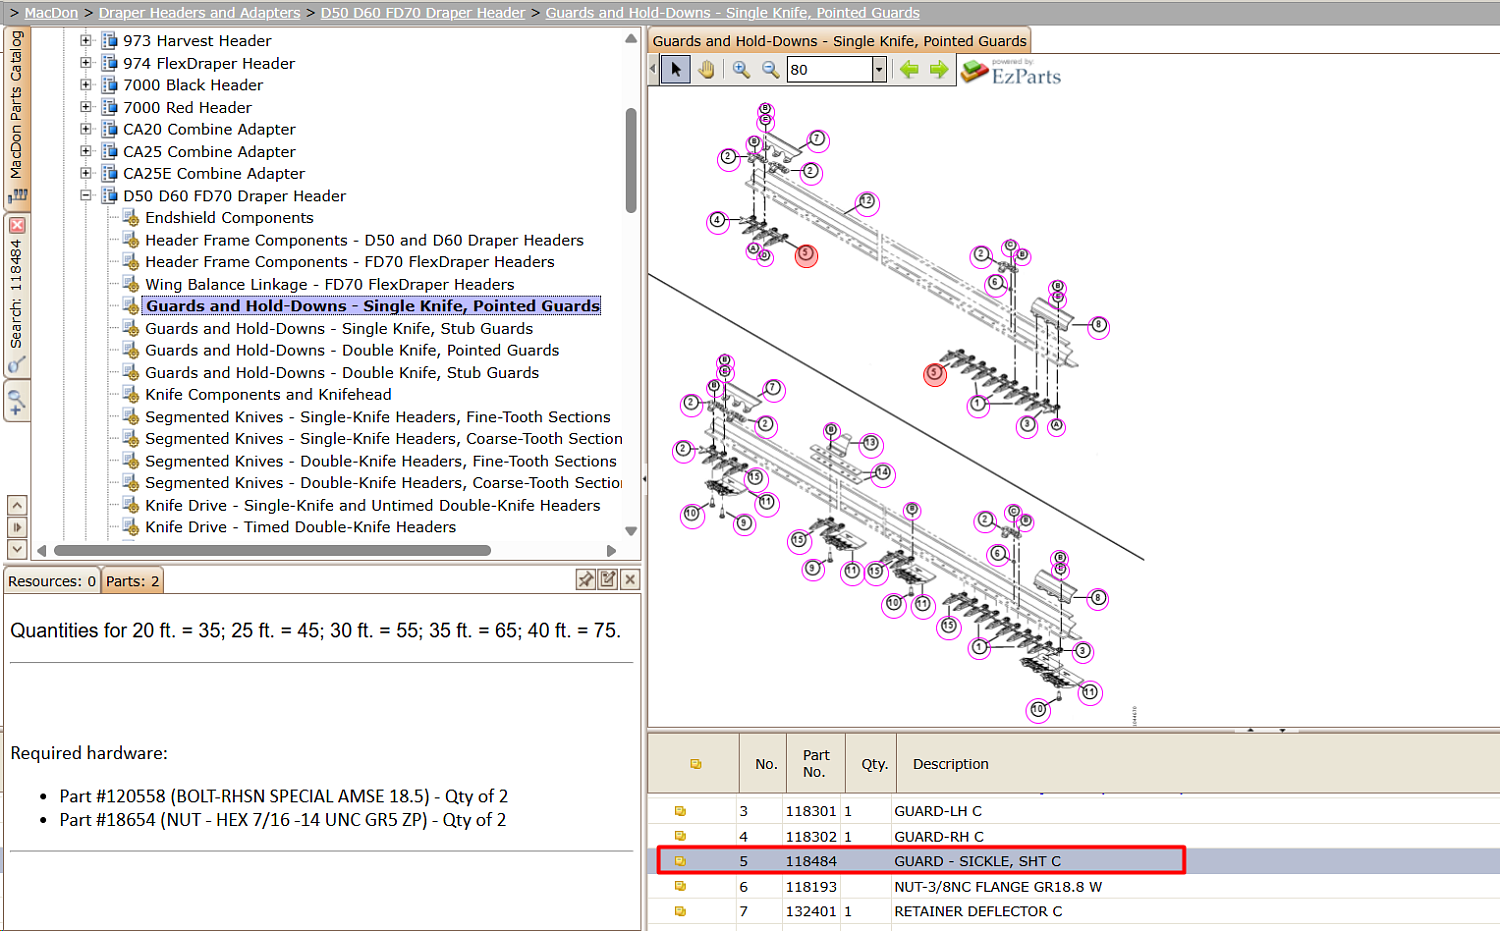Select the NUT-3/8NC FLANGE GR18.8 W description

coord(998,886)
